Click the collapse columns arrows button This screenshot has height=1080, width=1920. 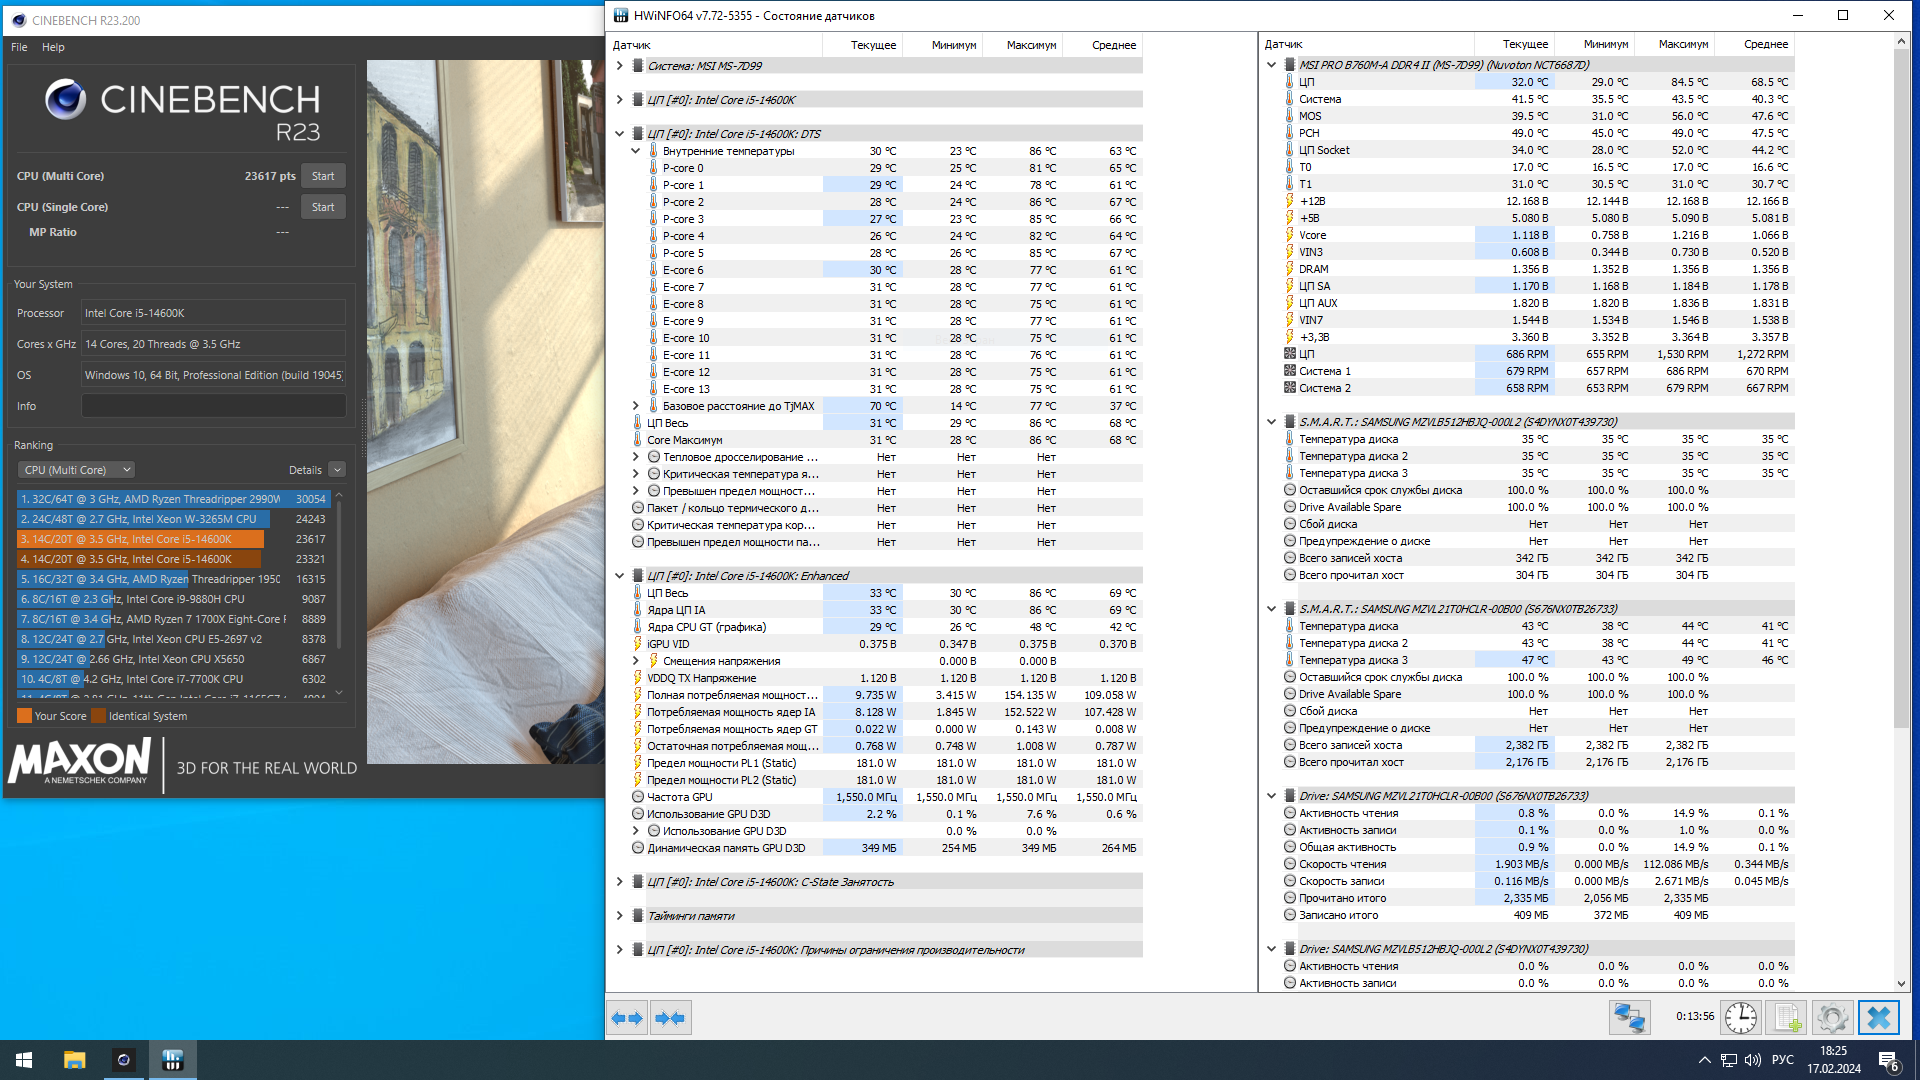point(670,1018)
